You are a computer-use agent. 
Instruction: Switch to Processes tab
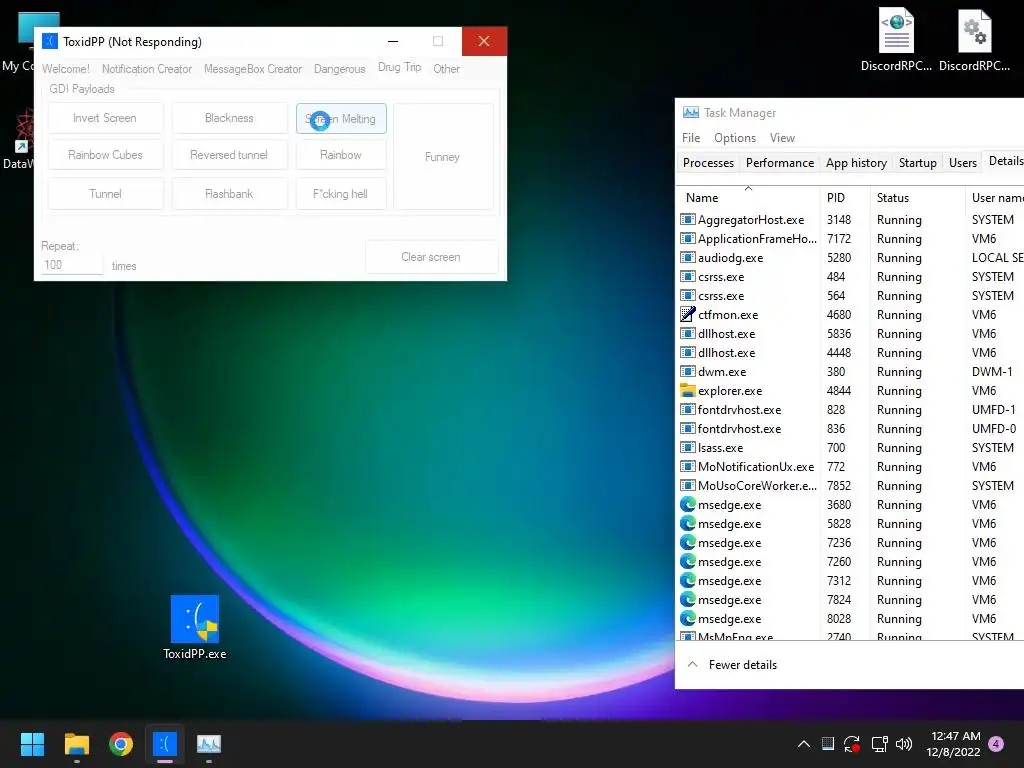[x=708, y=163]
